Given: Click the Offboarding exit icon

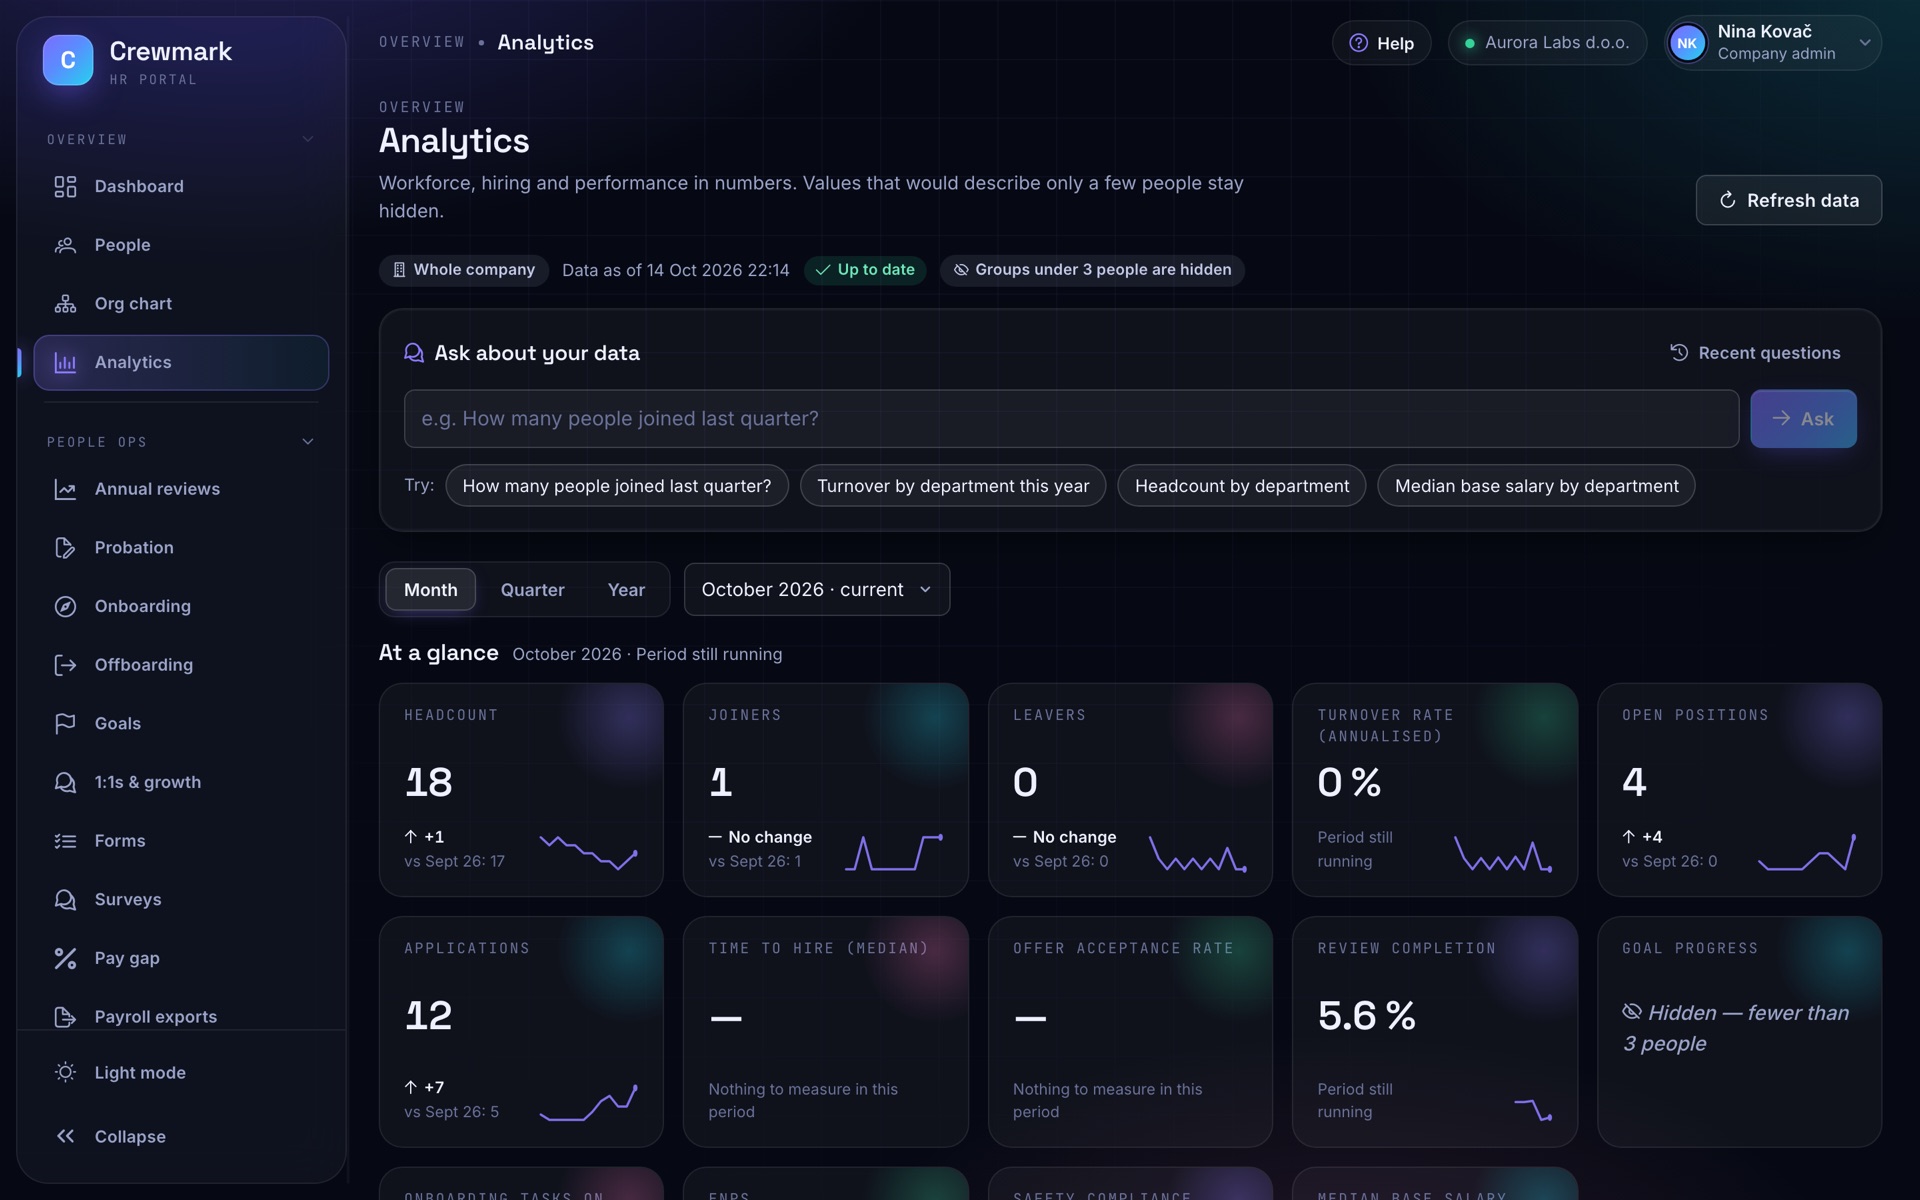Looking at the screenshot, I should coord(65,665).
